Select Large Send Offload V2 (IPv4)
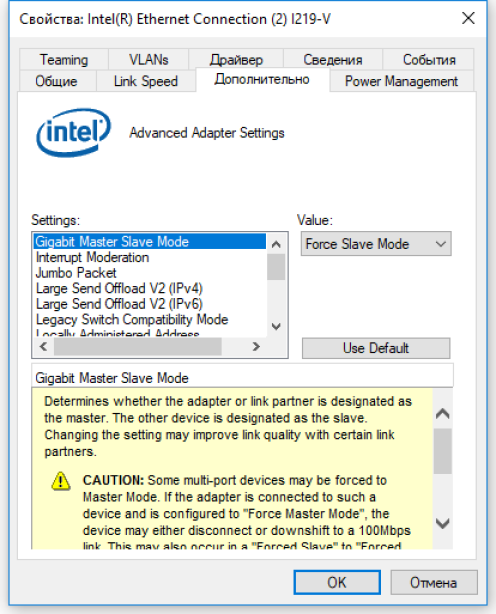Viewport: 496px width, 614px height. pyautogui.click(x=150, y=288)
